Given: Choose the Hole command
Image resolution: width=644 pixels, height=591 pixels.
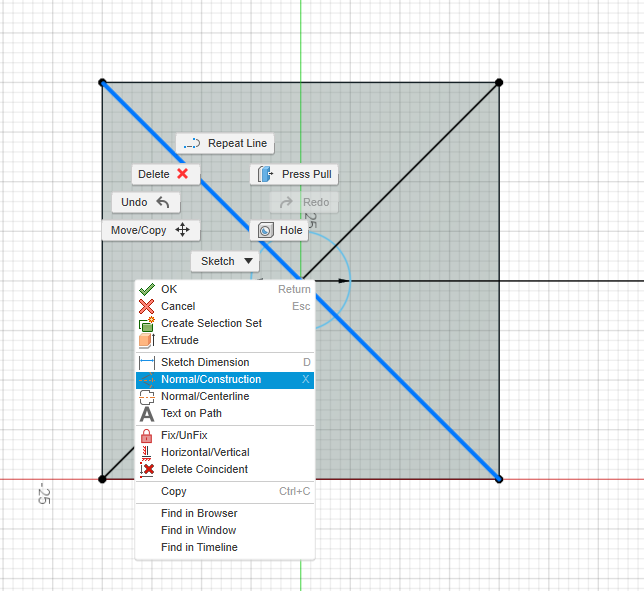Looking at the screenshot, I should click(279, 230).
